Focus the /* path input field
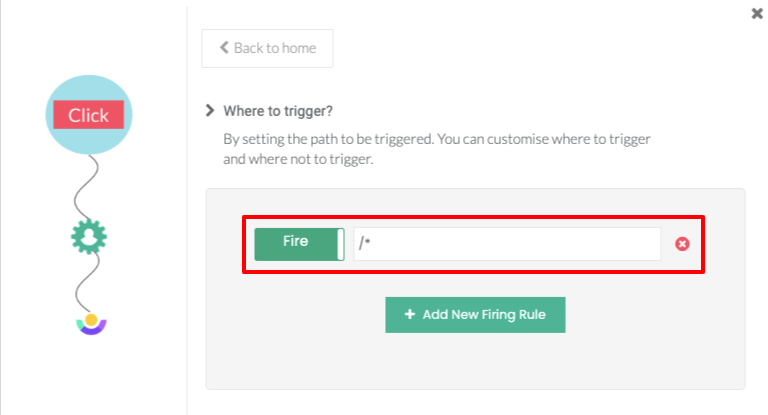The height and width of the screenshot is (415, 768). [507, 244]
